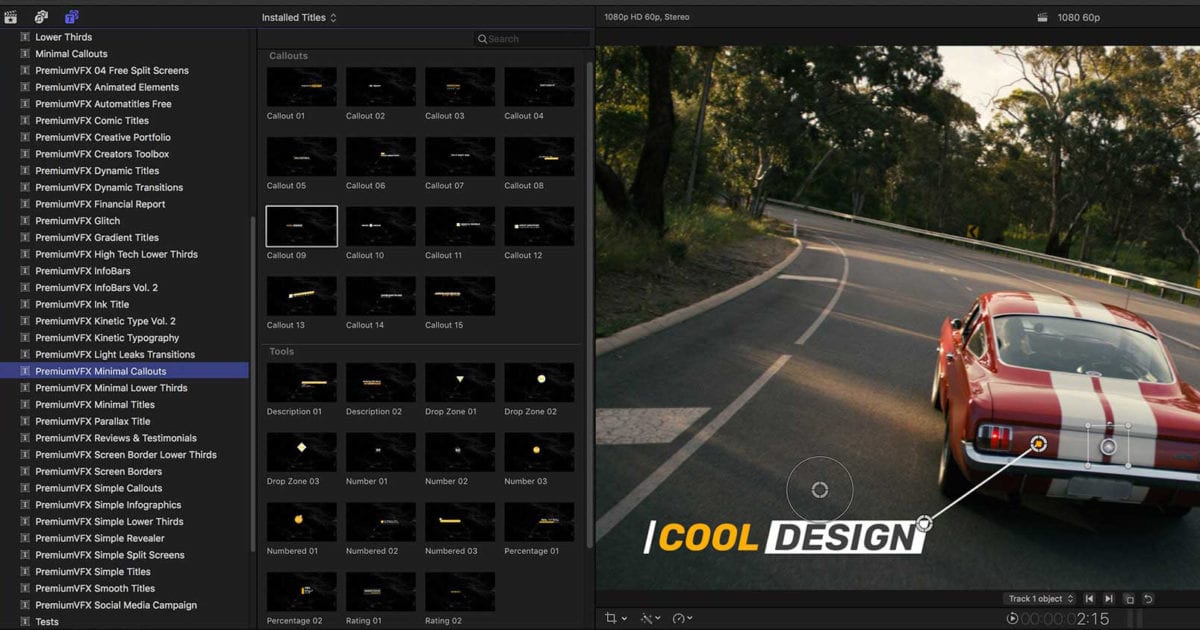1200x630 pixels.
Task: Click the Track 1 object stepper
Action: [1070, 598]
